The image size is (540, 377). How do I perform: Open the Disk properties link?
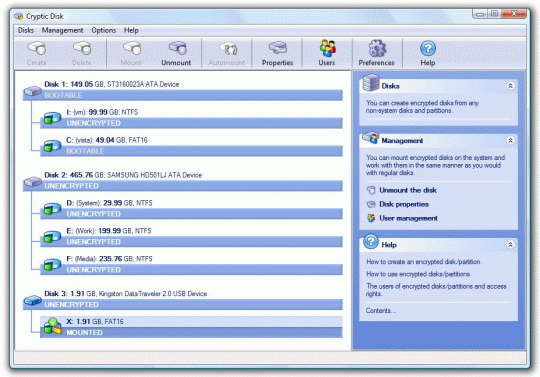pyautogui.click(x=404, y=204)
